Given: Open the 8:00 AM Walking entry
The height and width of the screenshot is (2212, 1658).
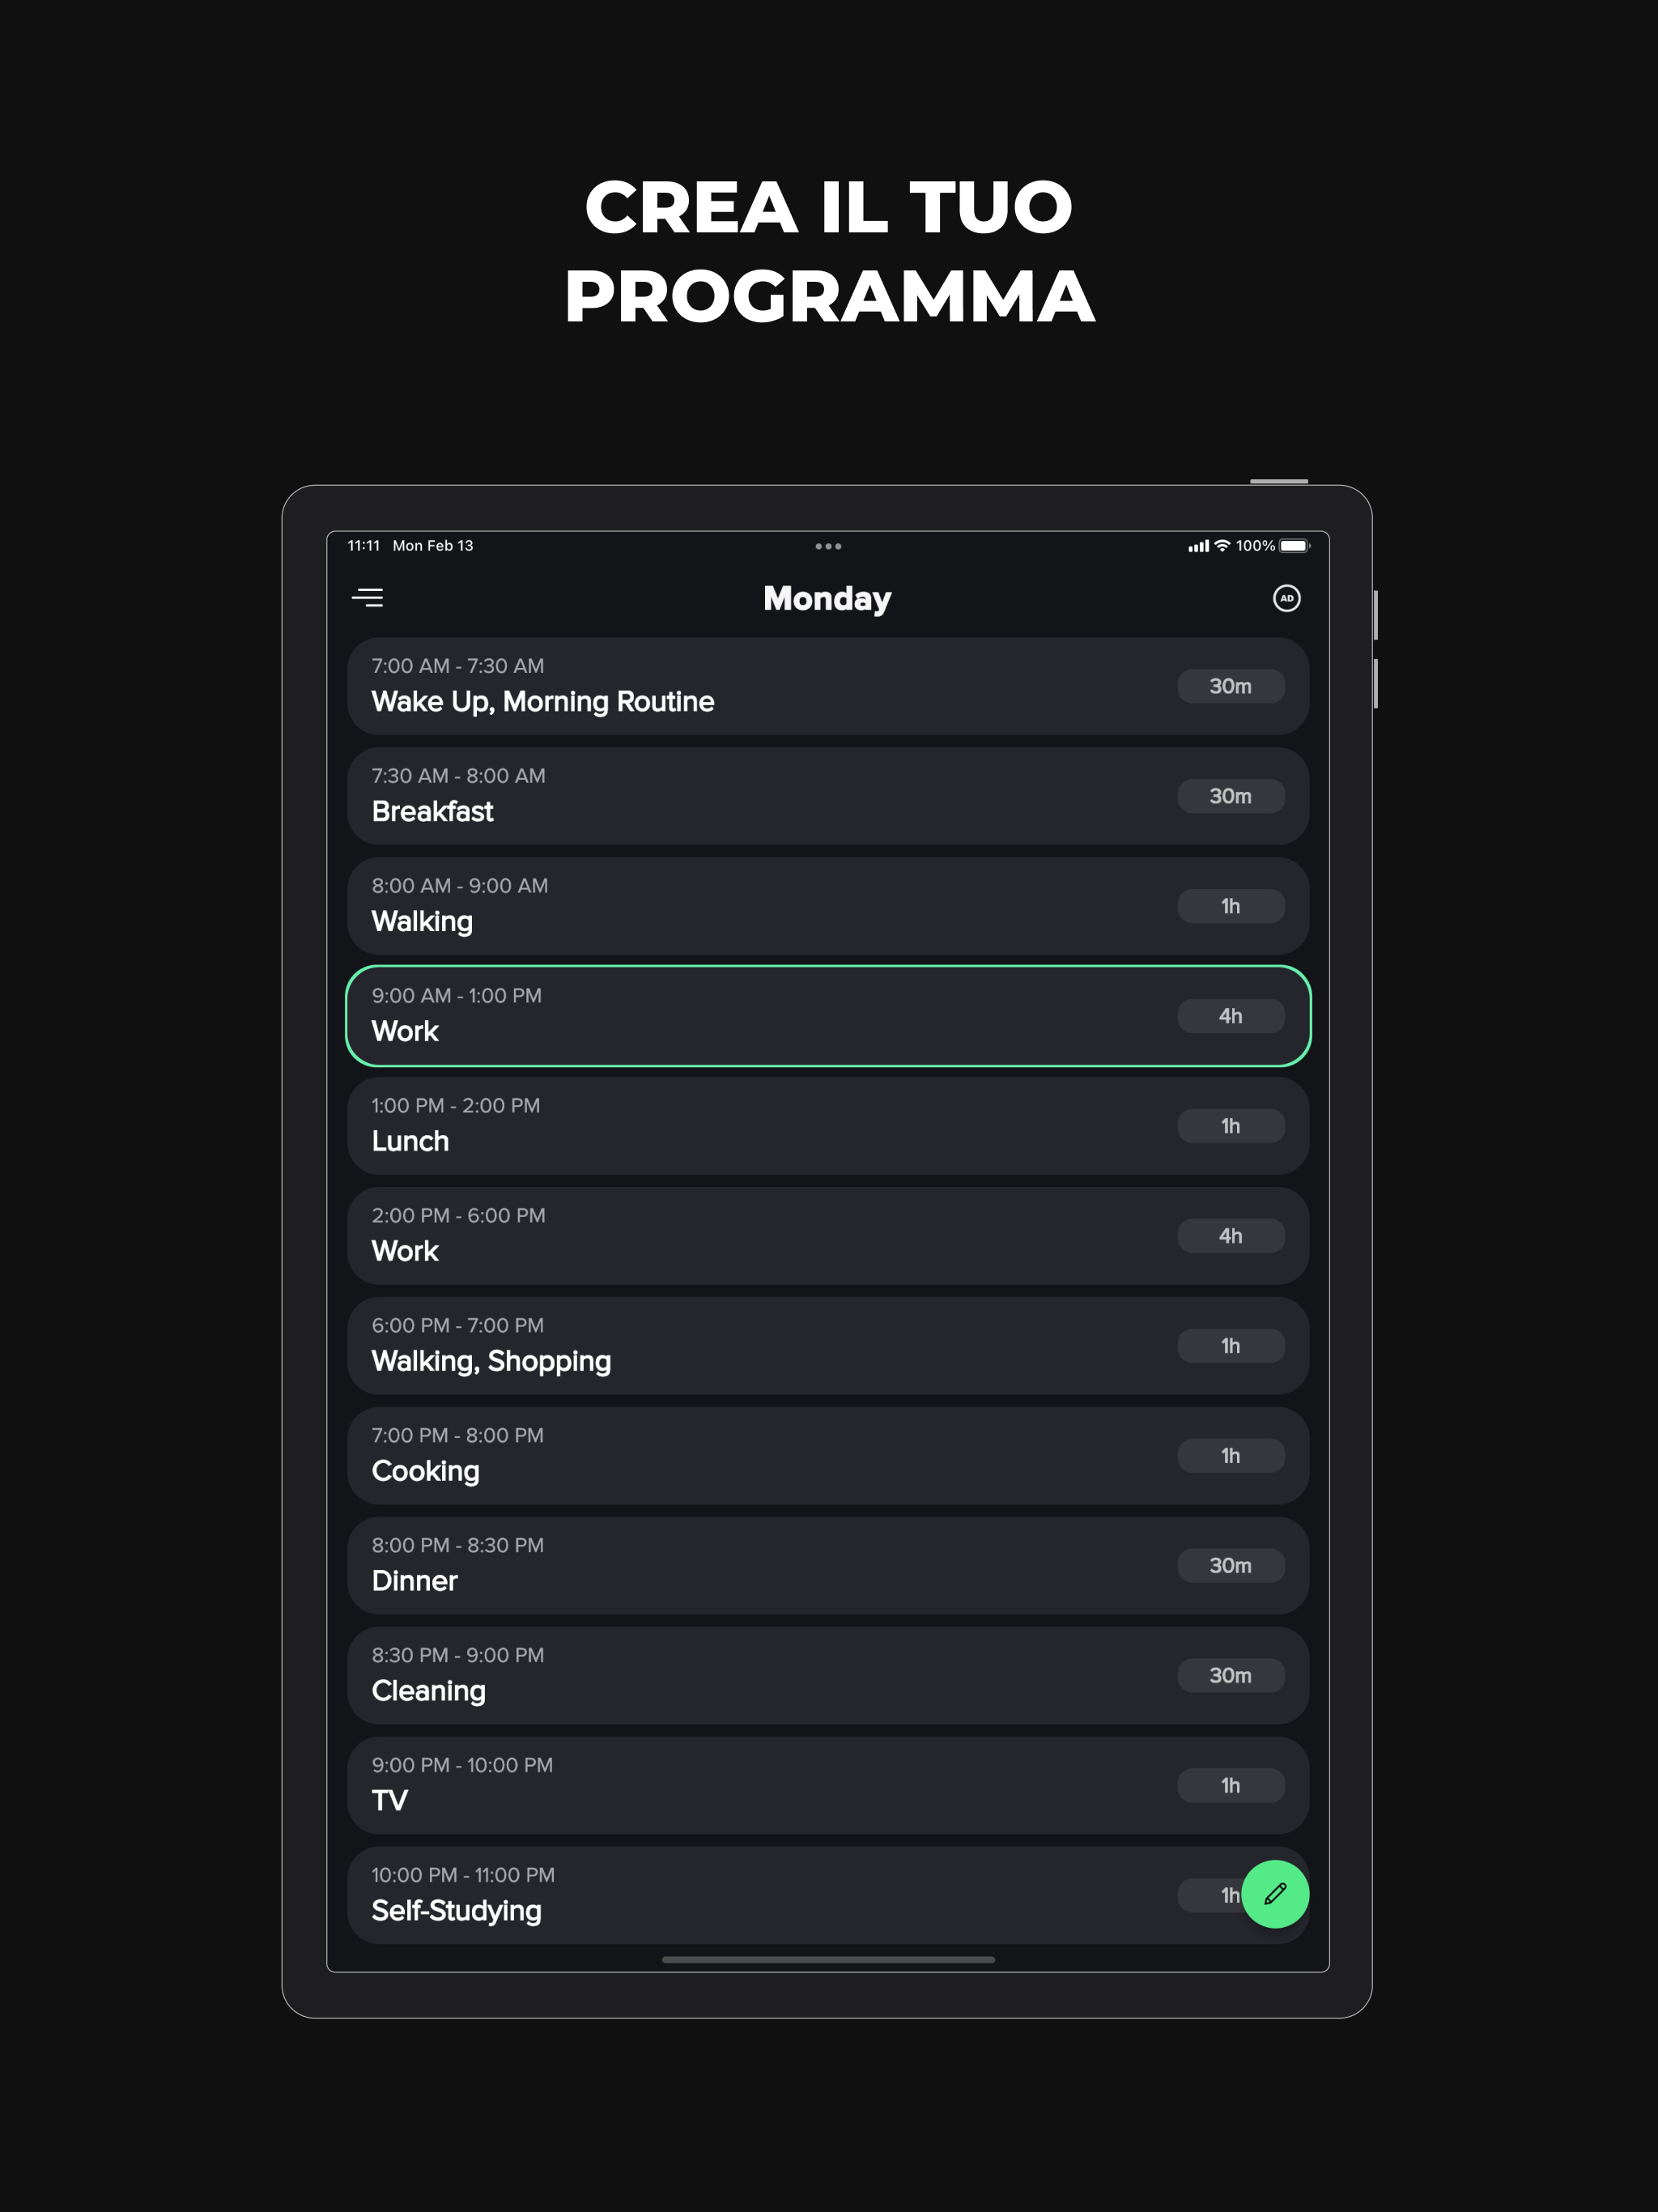Looking at the screenshot, I should (828, 906).
